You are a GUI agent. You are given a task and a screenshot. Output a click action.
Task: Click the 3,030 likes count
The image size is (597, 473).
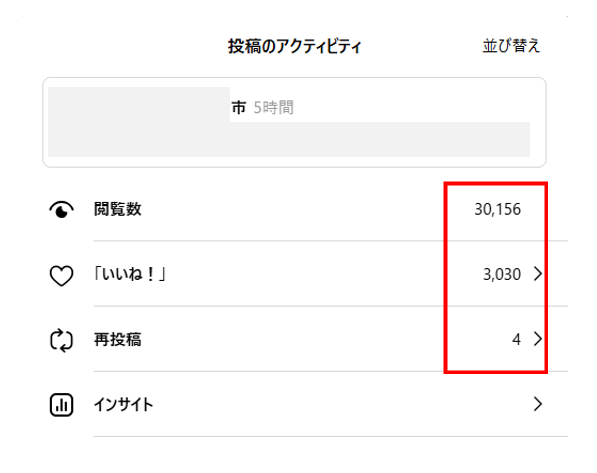[502, 274]
